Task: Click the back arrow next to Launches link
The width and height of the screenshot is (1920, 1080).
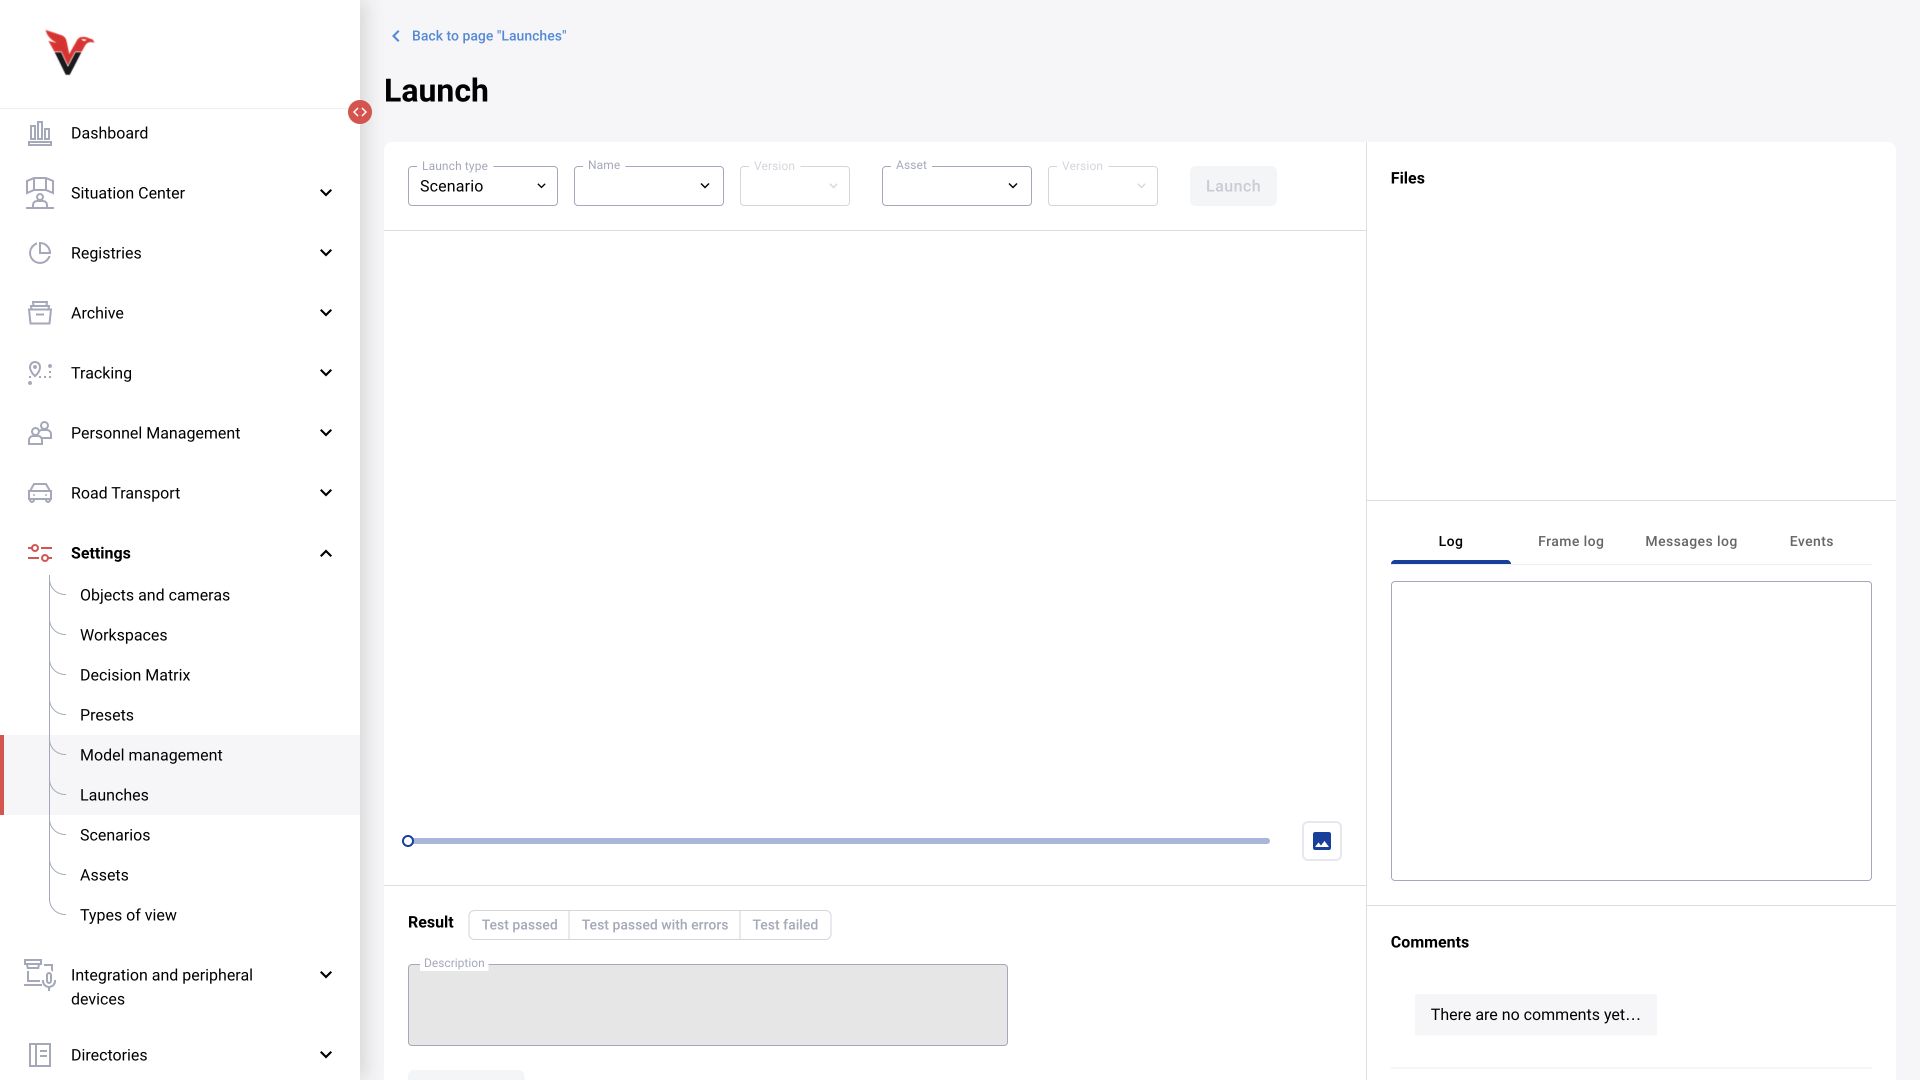Action: [396, 36]
